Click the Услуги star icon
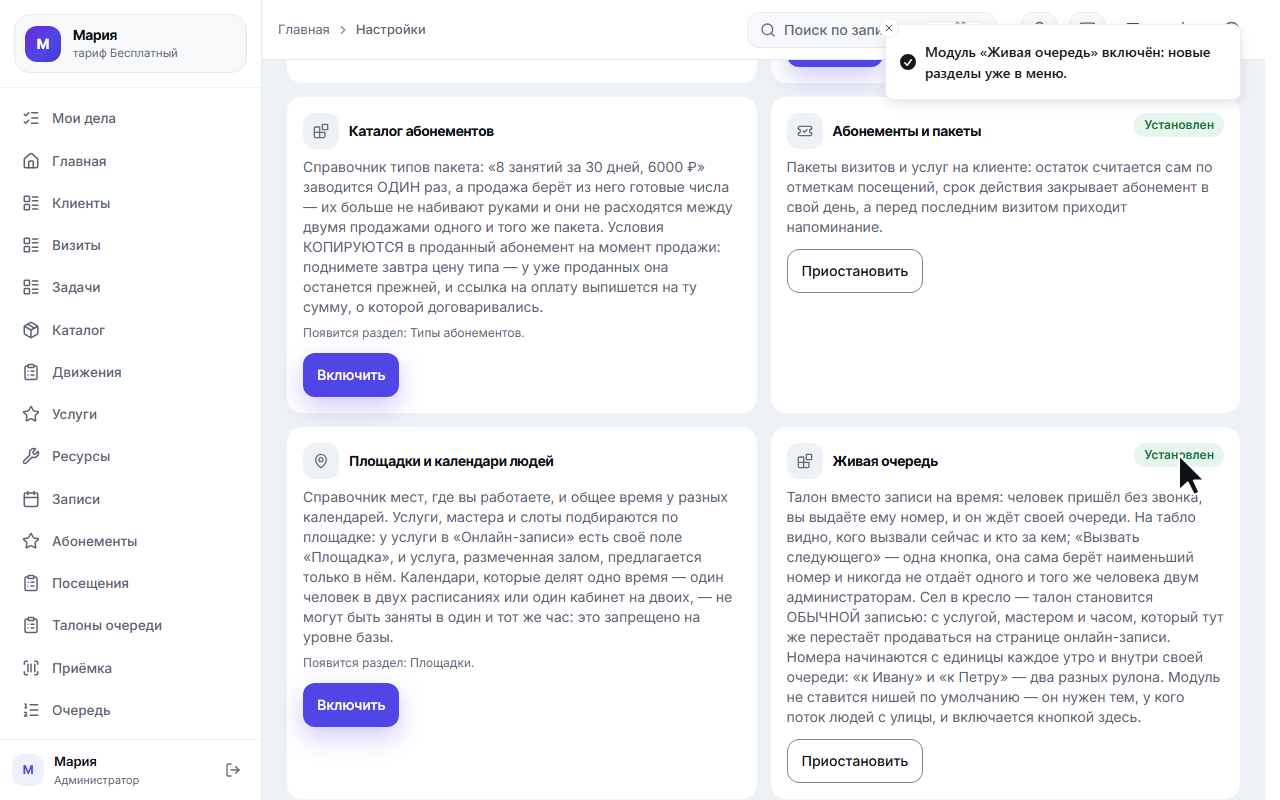This screenshot has width=1280, height=800. coord(31,414)
